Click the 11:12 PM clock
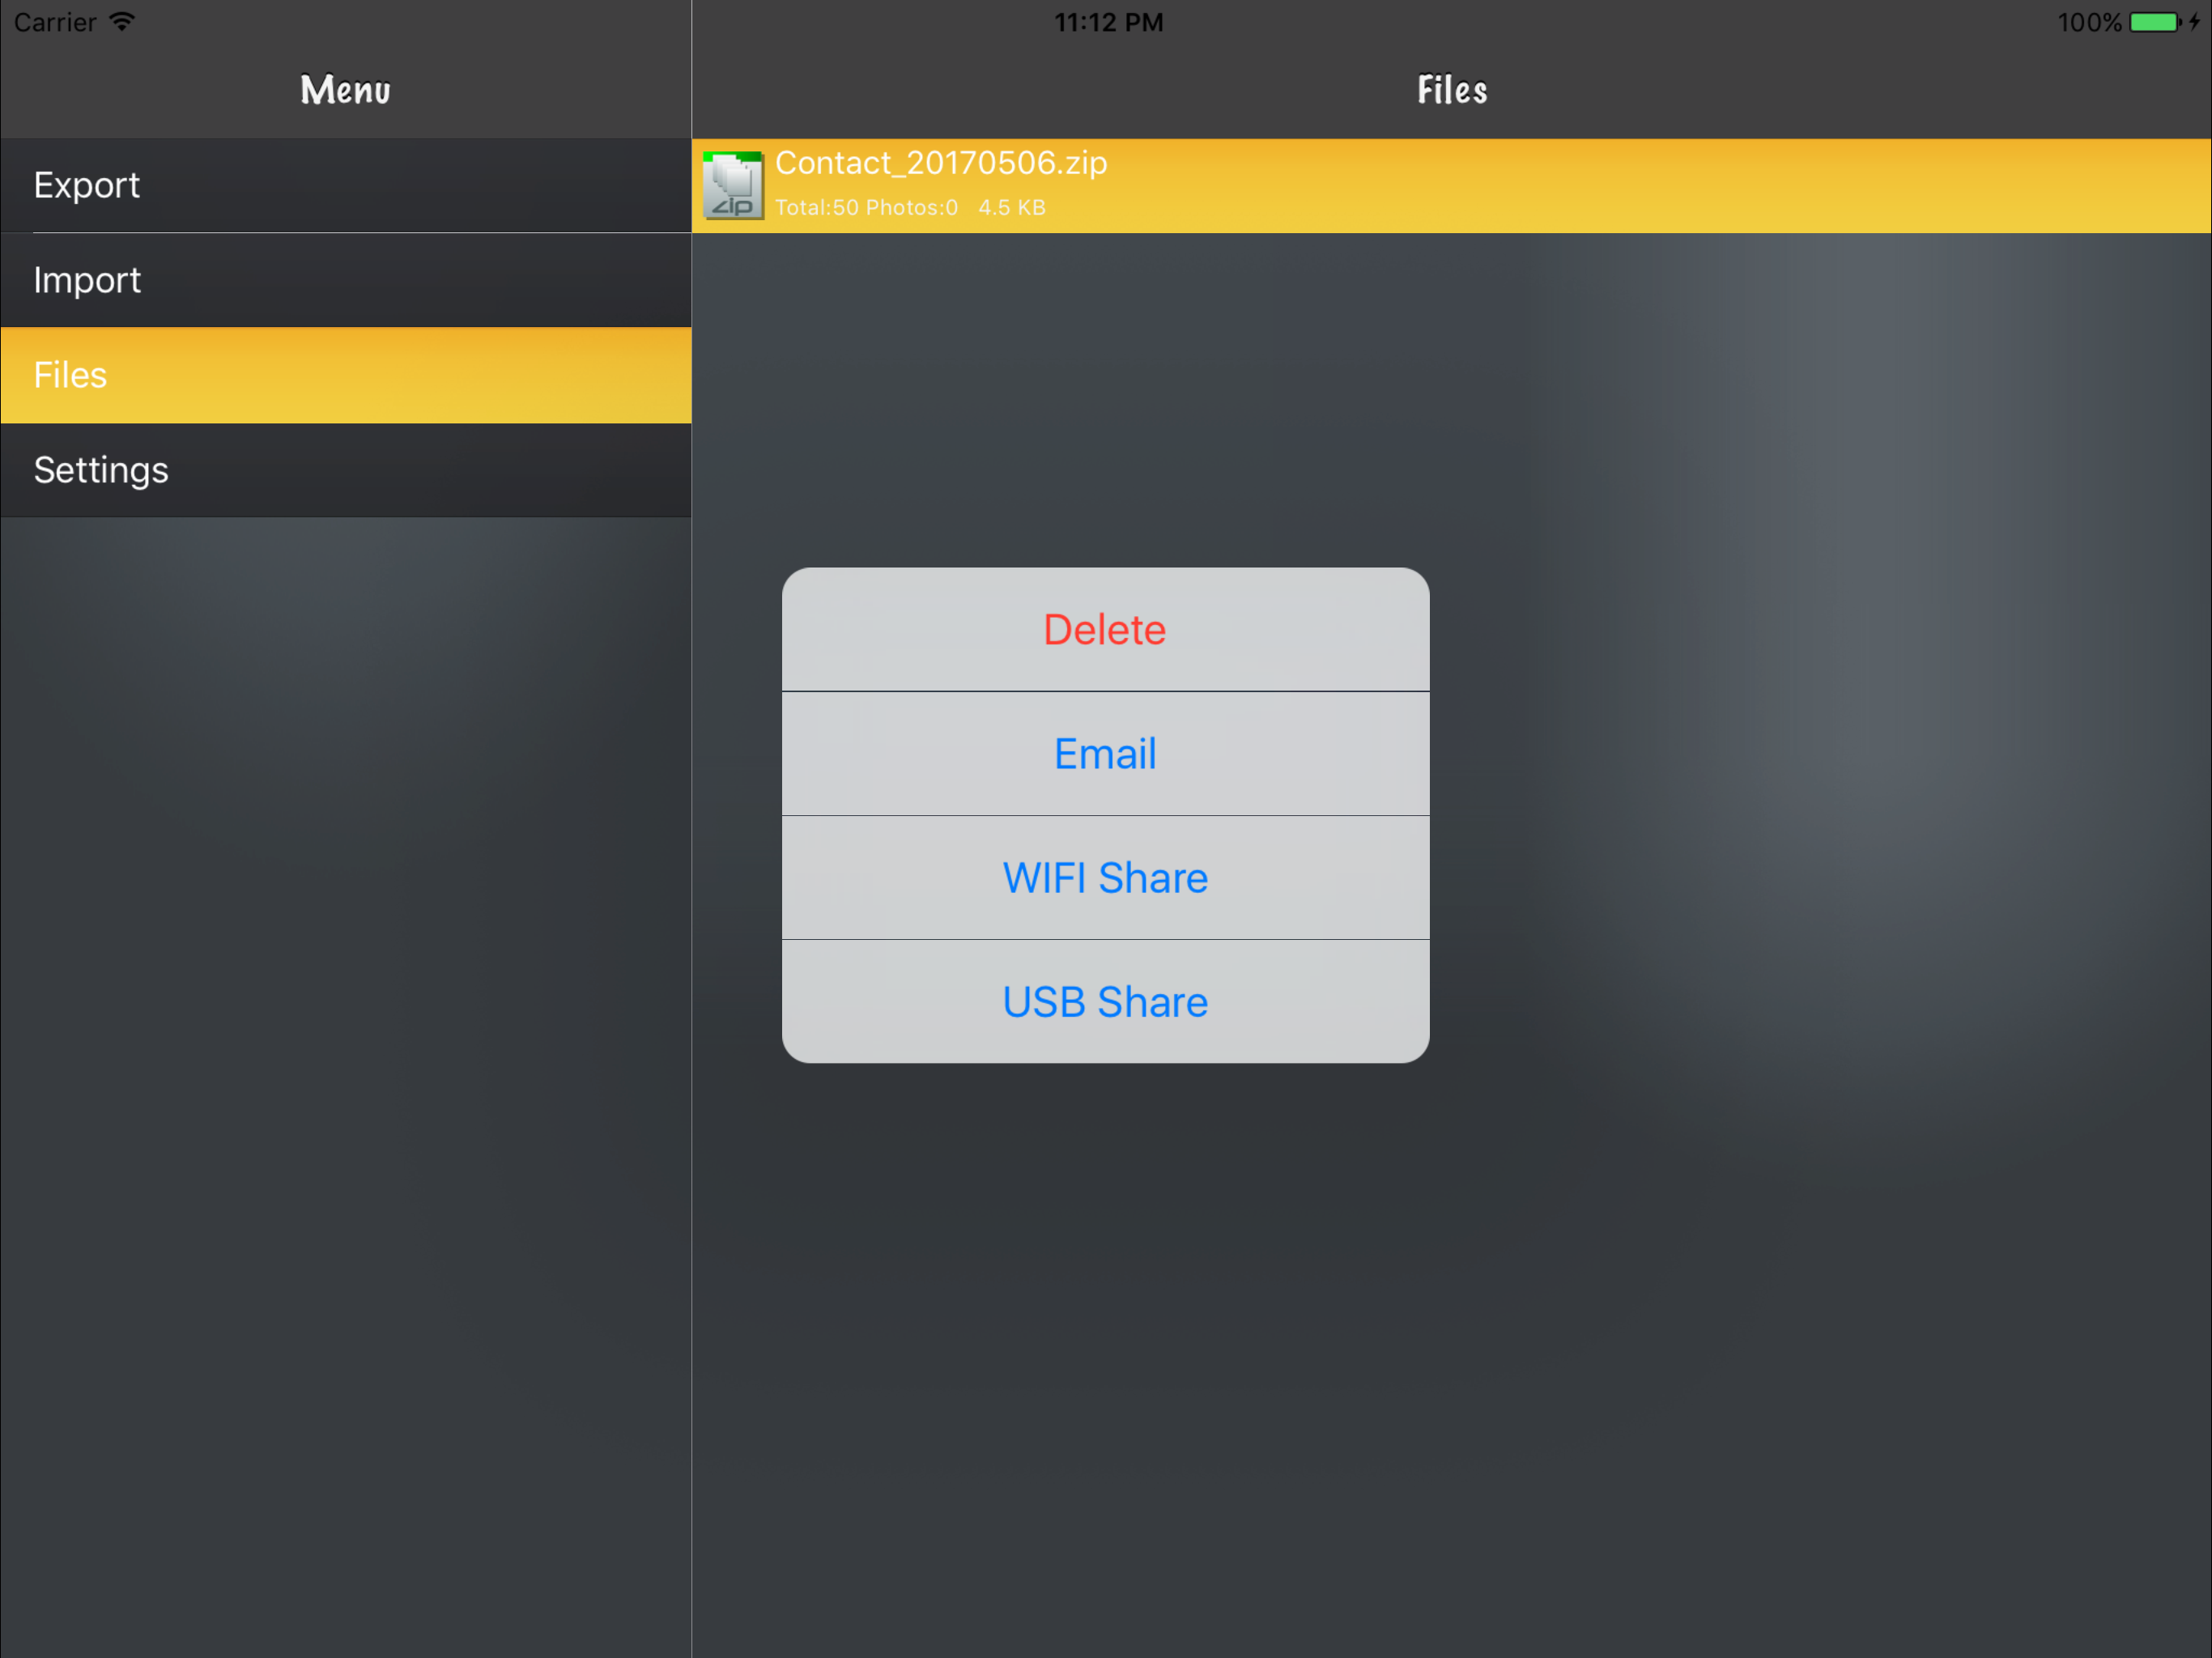This screenshot has height=1658, width=2212. click(x=1108, y=22)
